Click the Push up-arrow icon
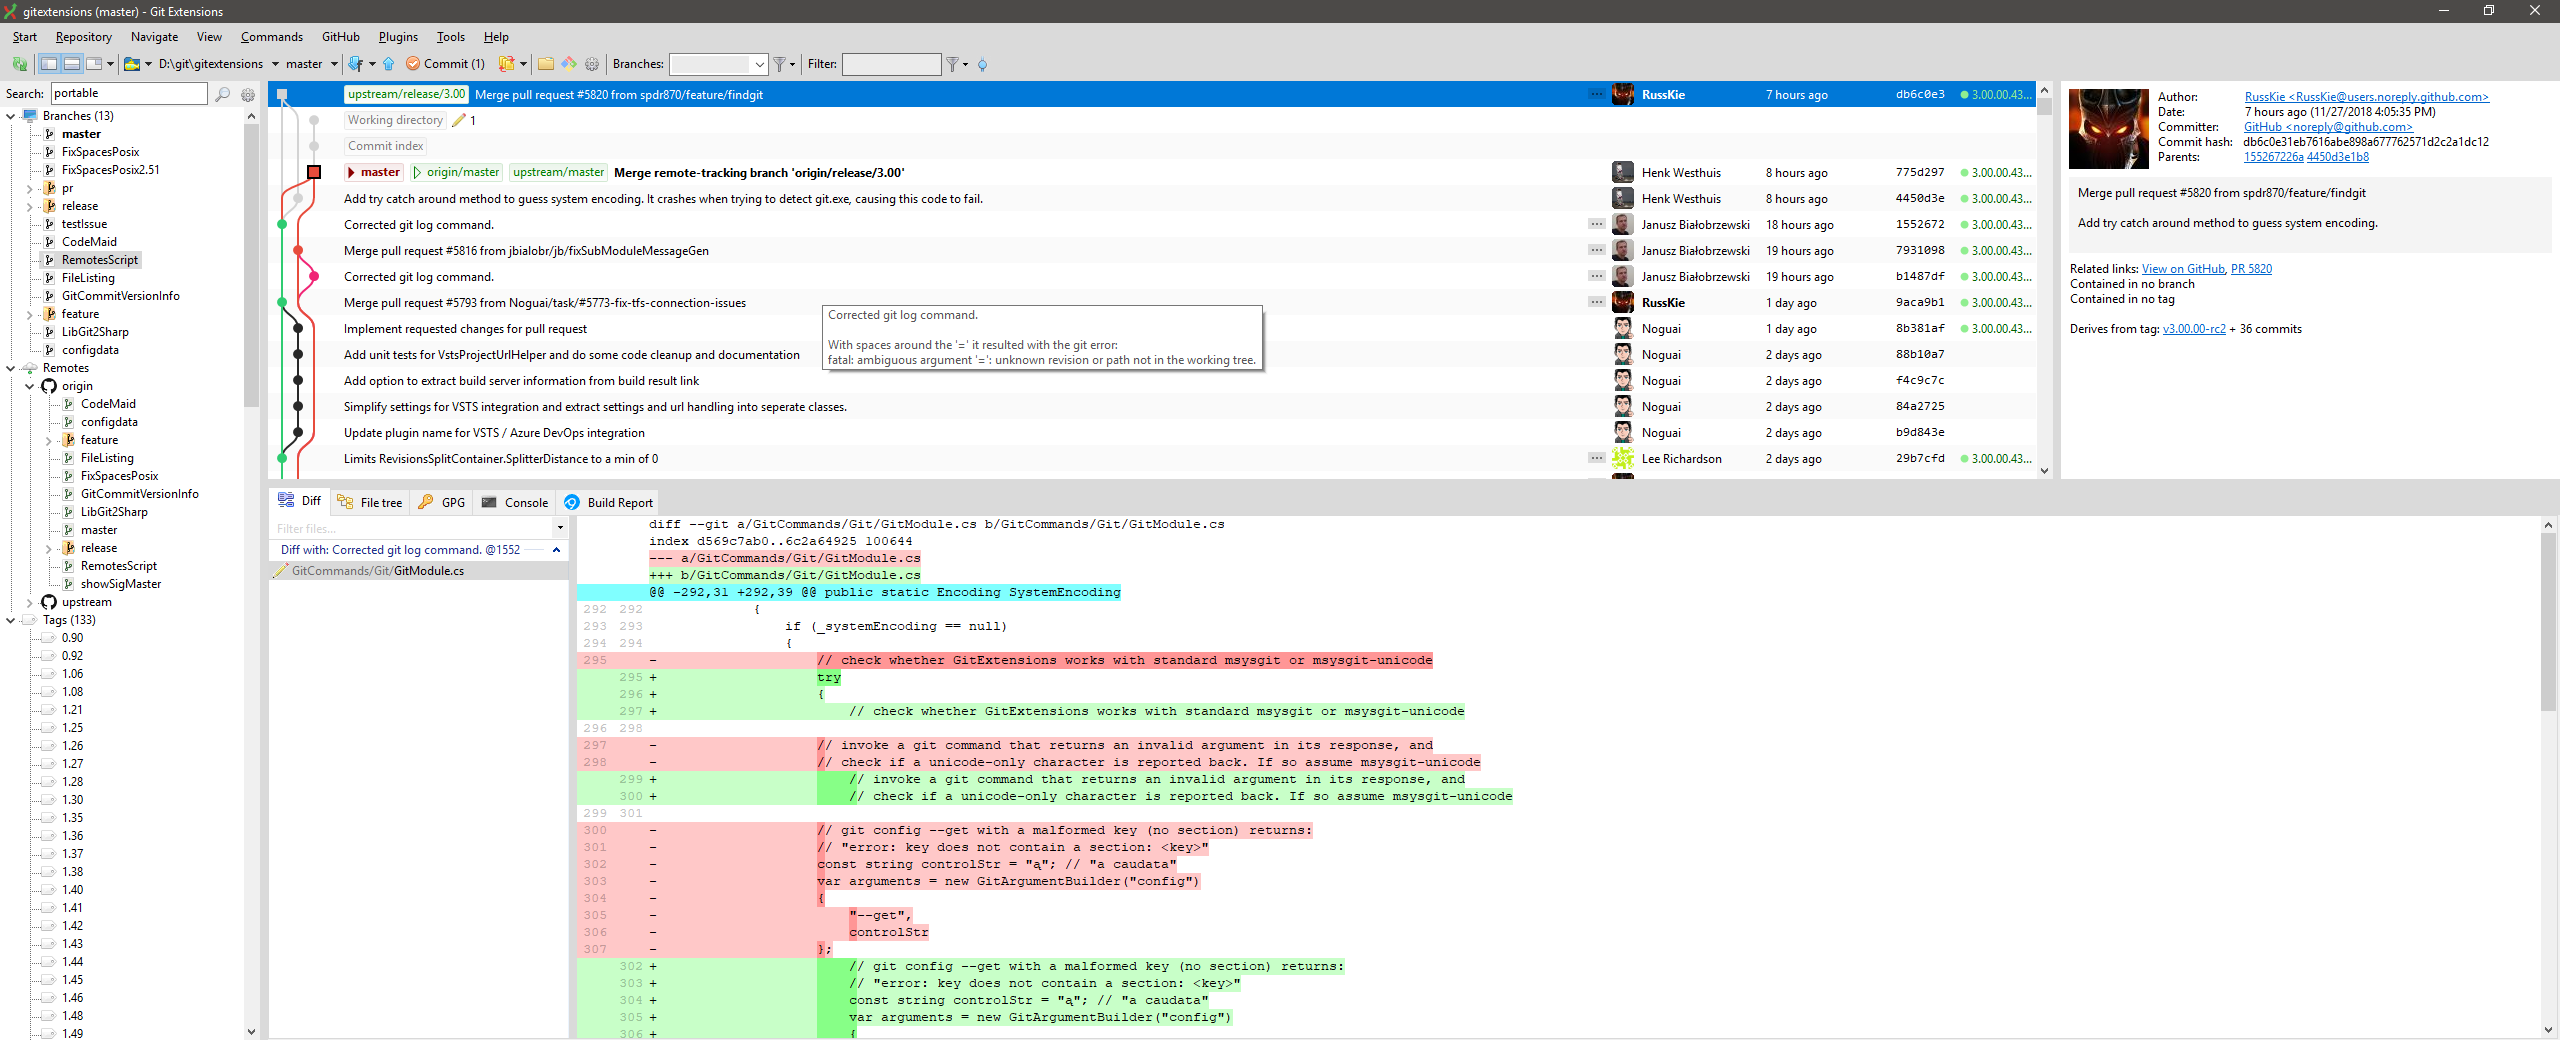2560x1040 pixels. (388, 64)
